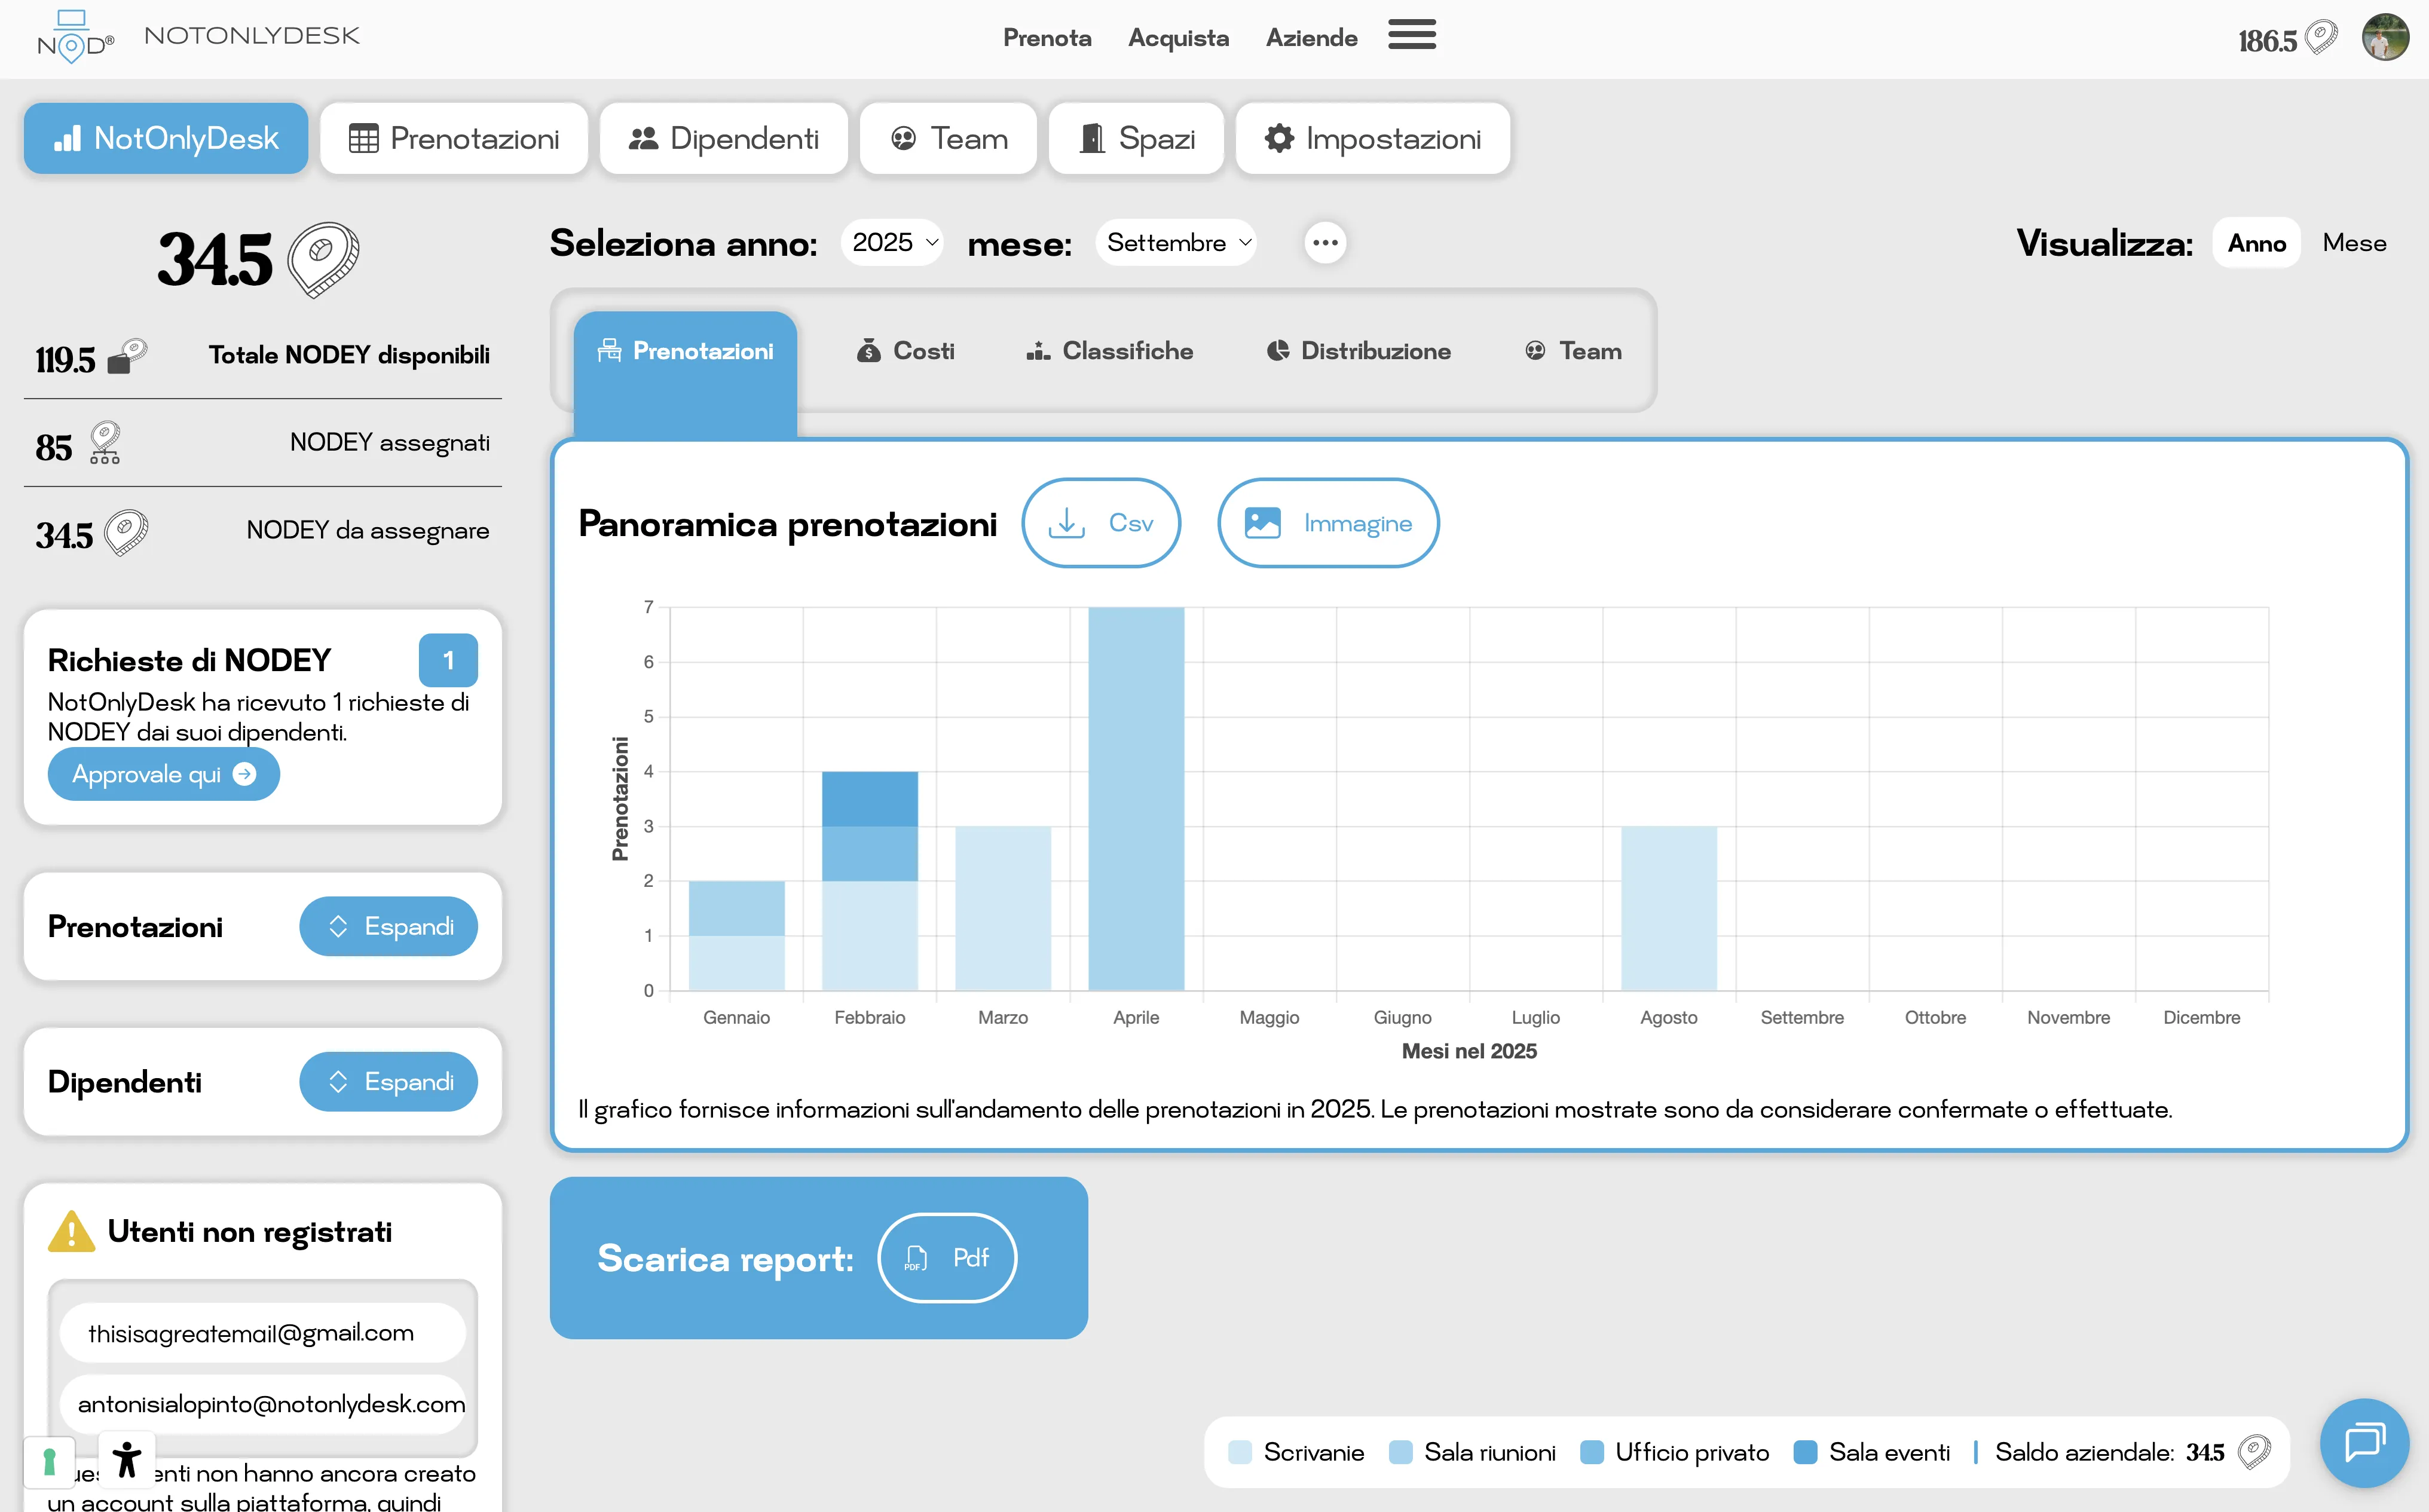This screenshot has width=2429, height=1512.
Task: Select antonisialopinto@notonlydesk.com unregistered user
Action: pyautogui.click(x=263, y=1404)
